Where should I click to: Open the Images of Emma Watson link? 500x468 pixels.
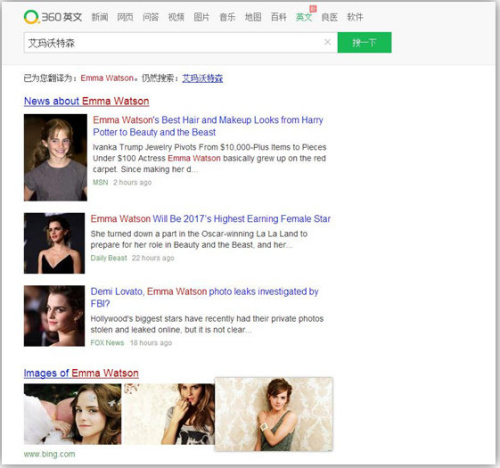81,373
